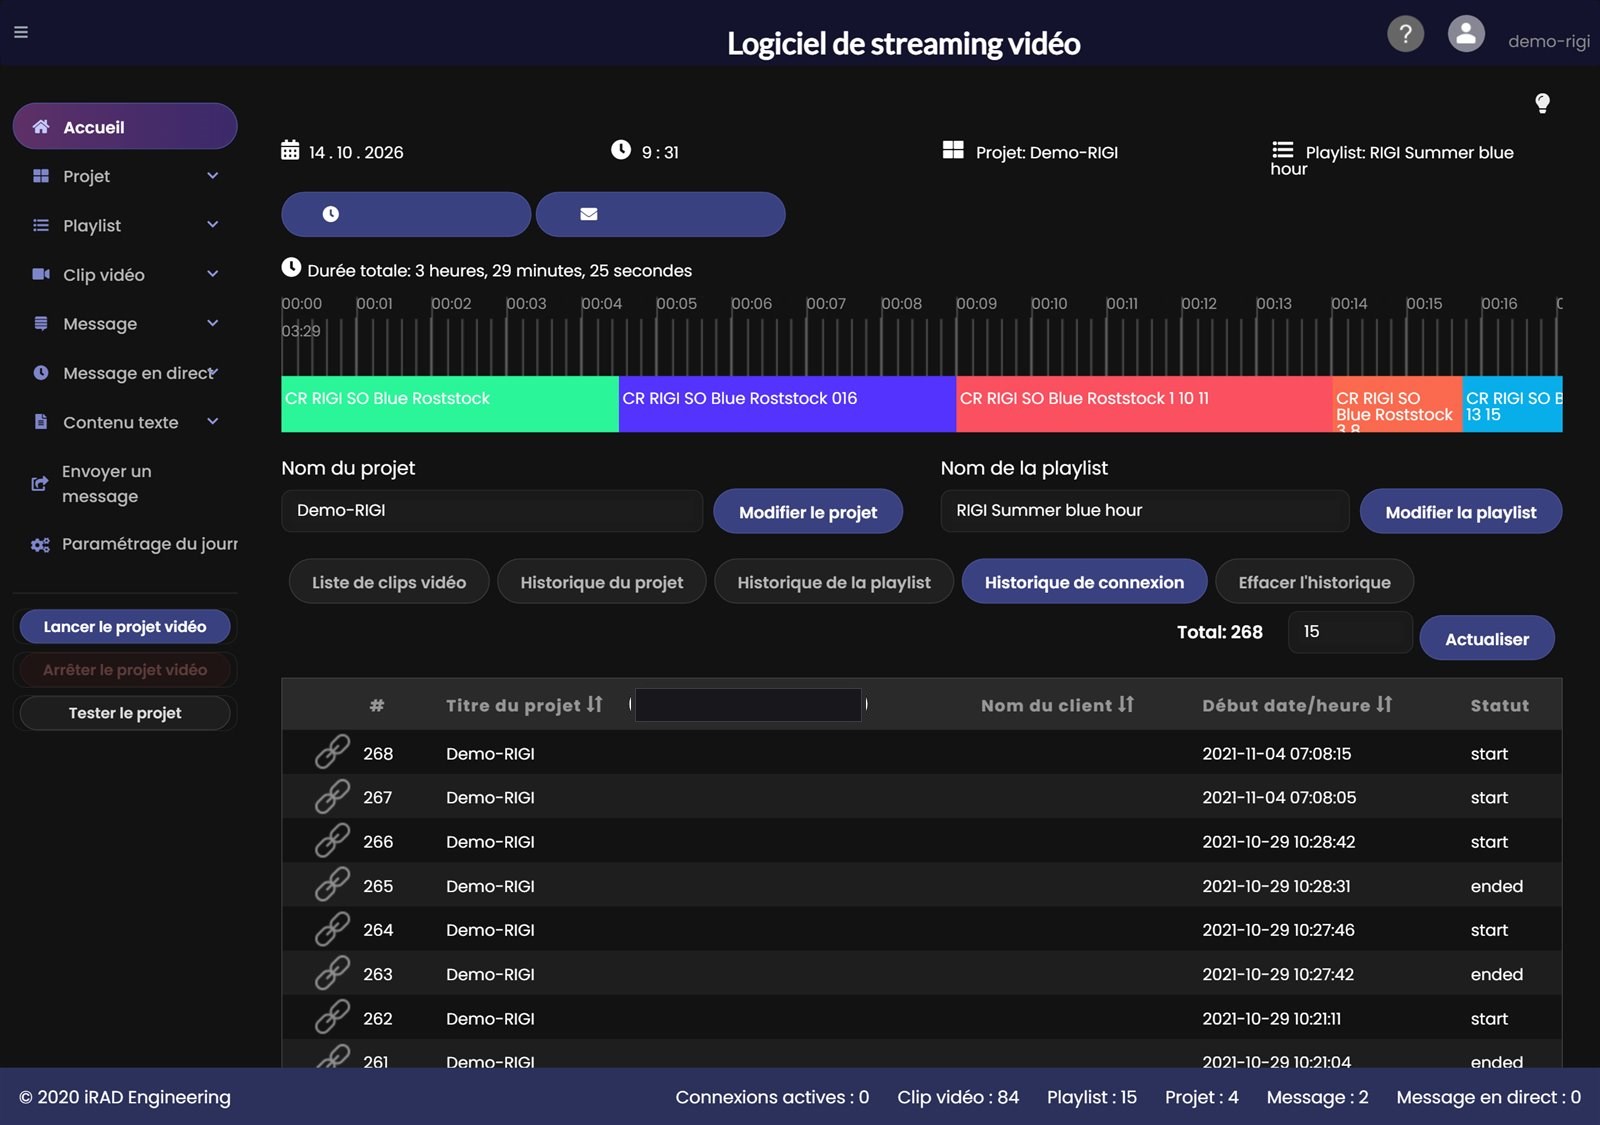Click Modifier le projet button
This screenshot has width=1600, height=1125.
click(x=808, y=512)
